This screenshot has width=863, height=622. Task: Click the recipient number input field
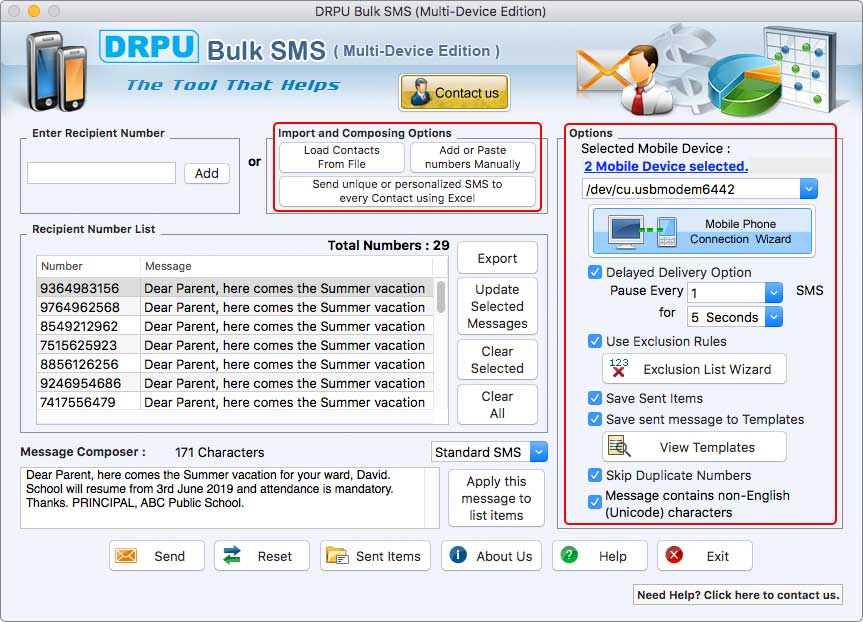(101, 173)
